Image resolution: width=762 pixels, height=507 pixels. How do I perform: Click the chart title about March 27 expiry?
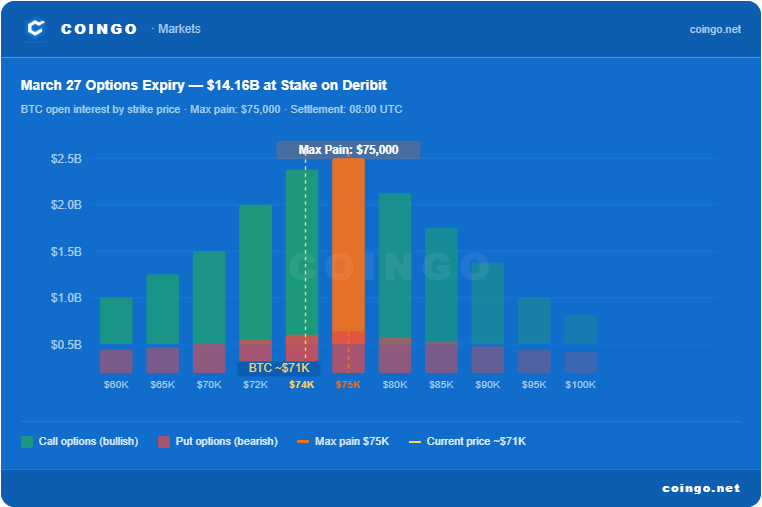[203, 85]
